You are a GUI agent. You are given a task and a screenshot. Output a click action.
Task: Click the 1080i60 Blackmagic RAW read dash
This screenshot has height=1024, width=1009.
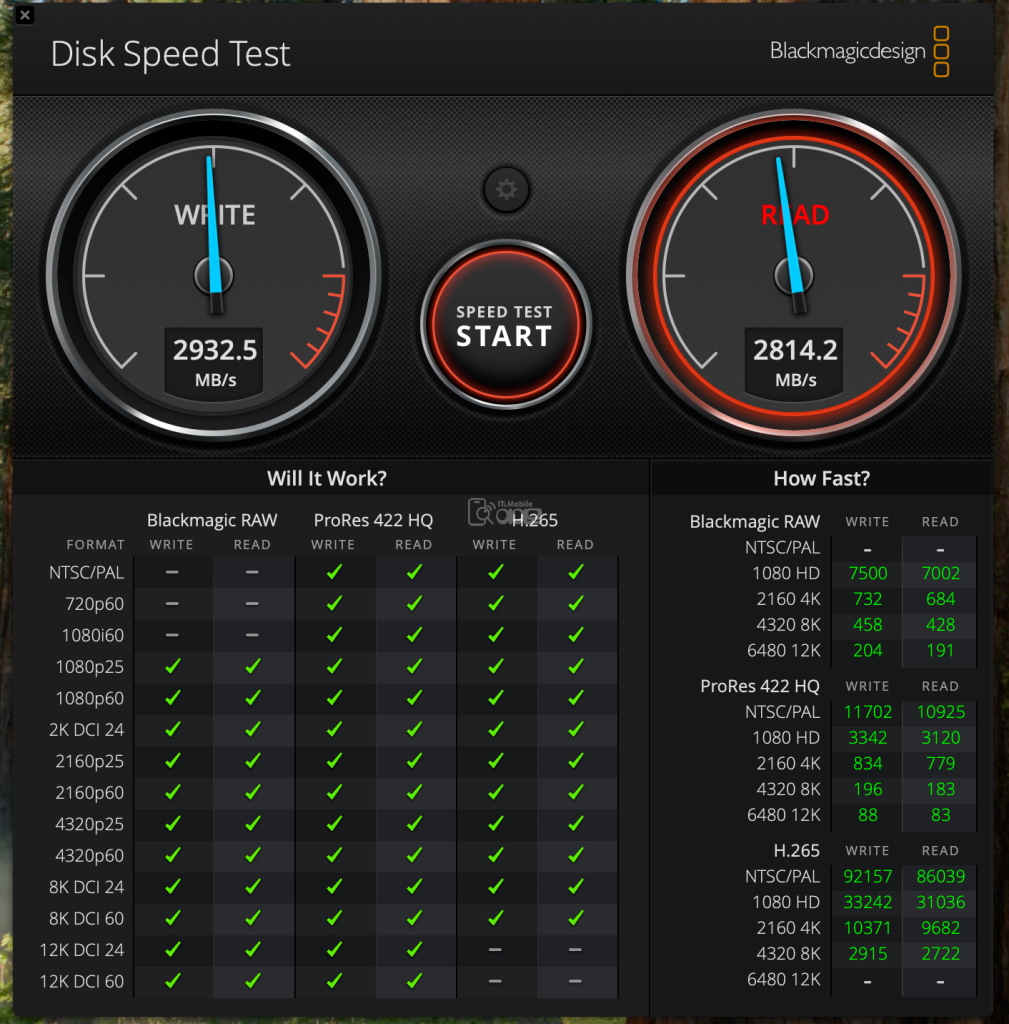(253, 635)
